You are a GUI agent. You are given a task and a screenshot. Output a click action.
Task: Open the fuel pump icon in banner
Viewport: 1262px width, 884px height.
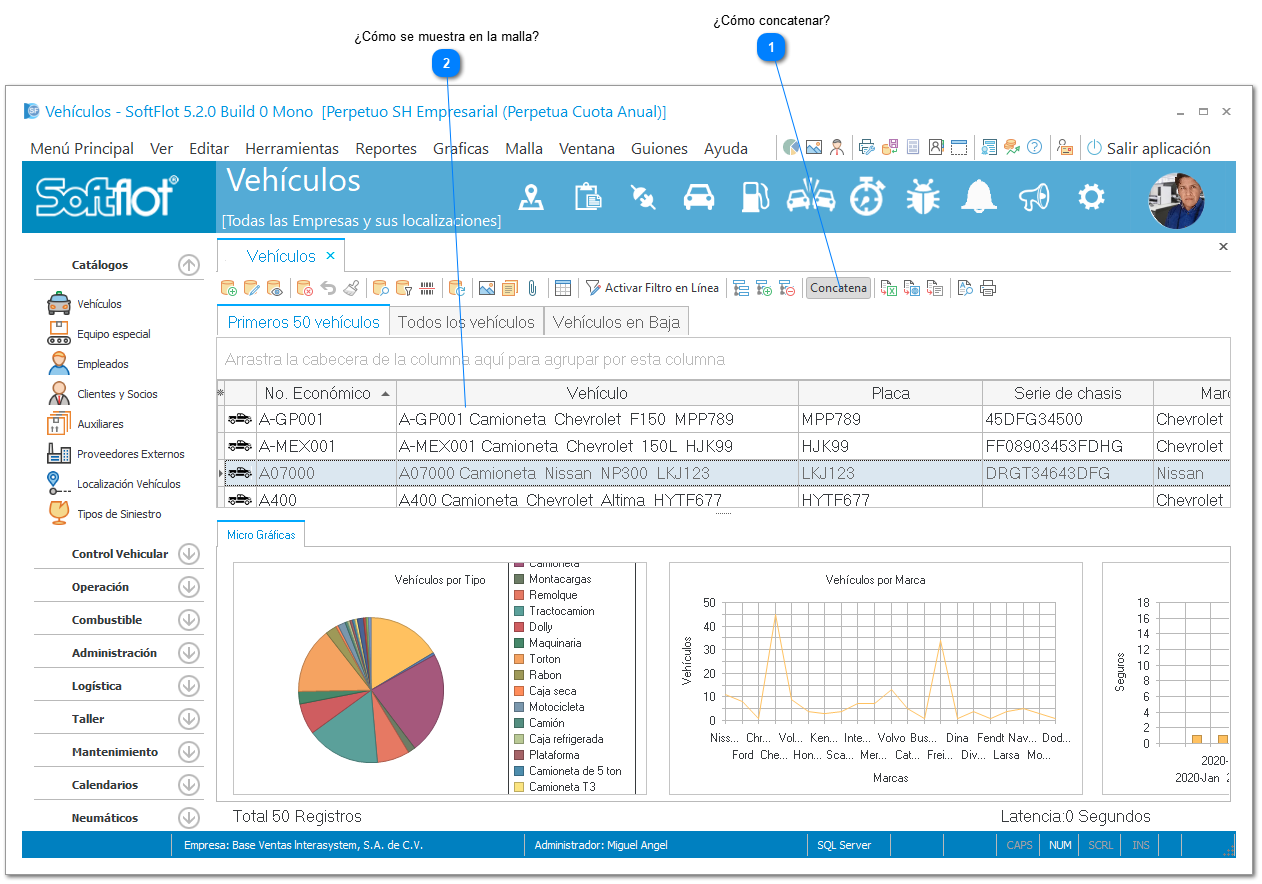[x=755, y=197]
